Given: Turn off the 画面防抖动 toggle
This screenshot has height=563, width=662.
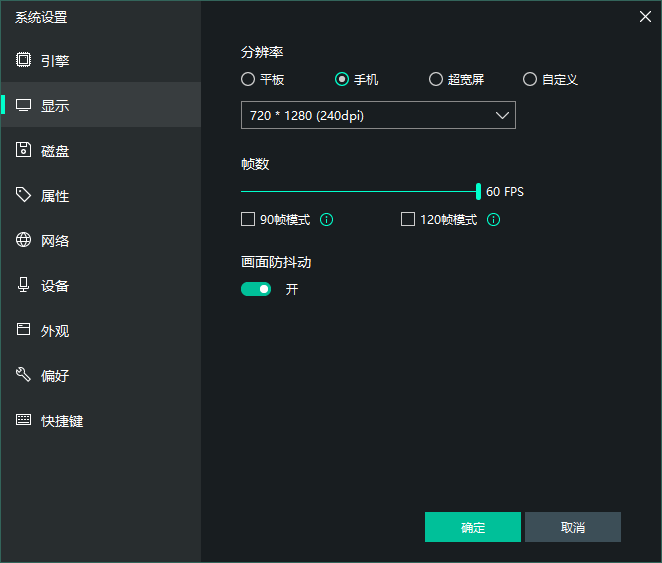Looking at the screenshot, I should [256, 289].
